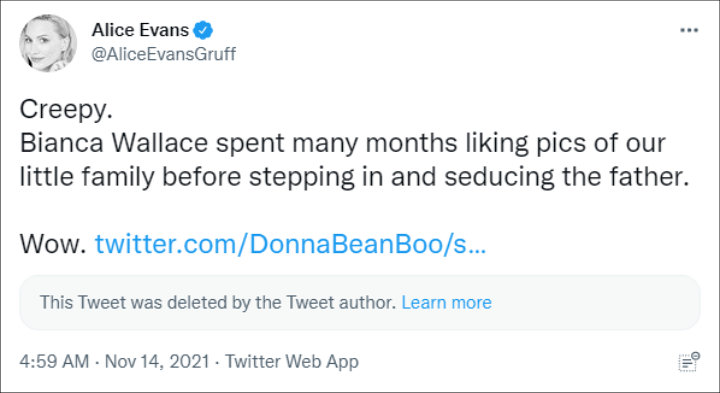720x393 pixels.
Task: Click the Learn more link
Action: 446,303
